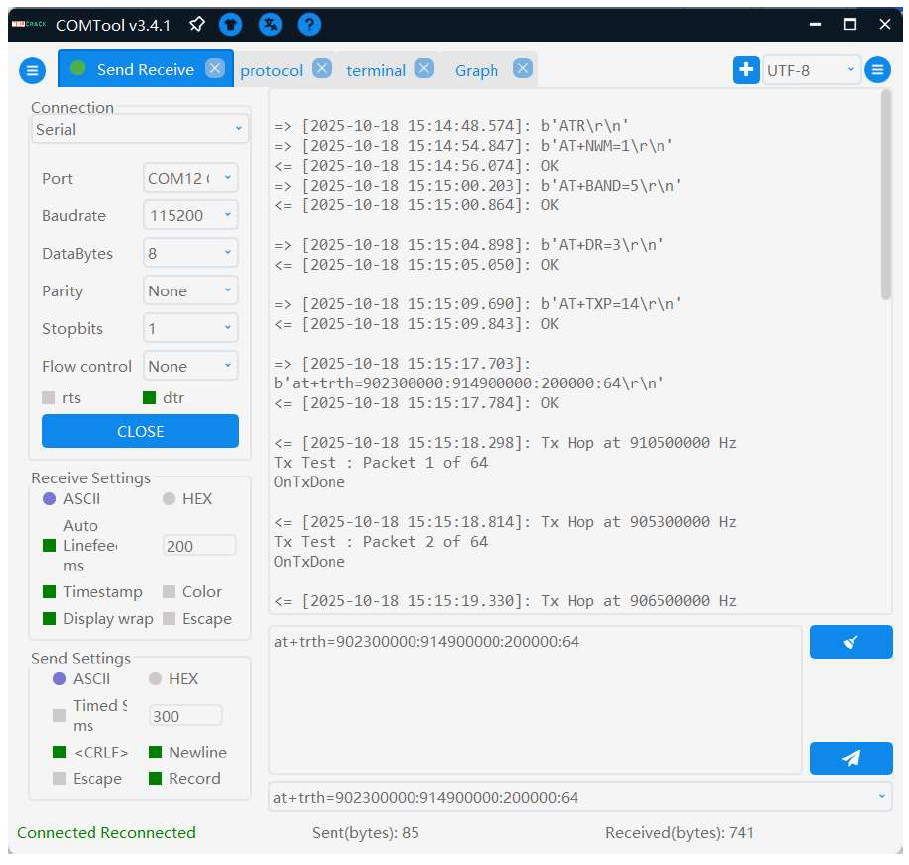The image size is (909, 865).
Task: Toggle the Timestamp checkbox
Action: pos(49,592)
